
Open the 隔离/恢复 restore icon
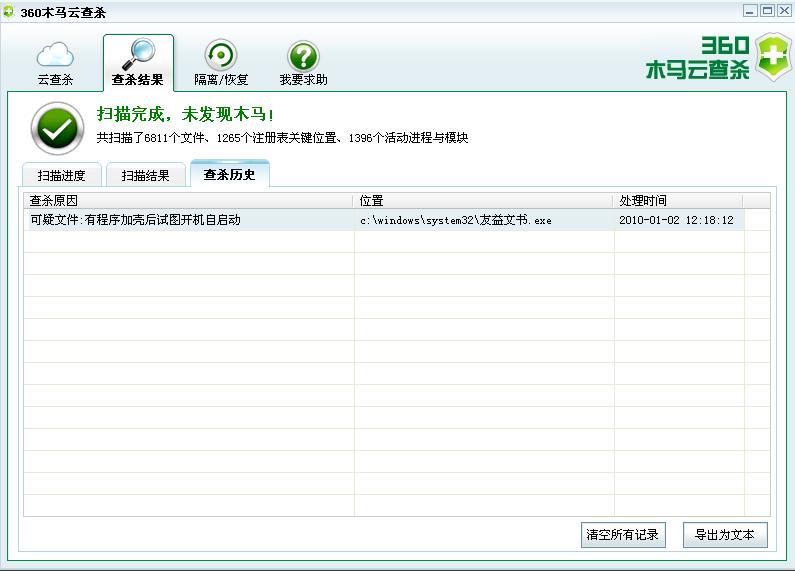tap(221, 55)
